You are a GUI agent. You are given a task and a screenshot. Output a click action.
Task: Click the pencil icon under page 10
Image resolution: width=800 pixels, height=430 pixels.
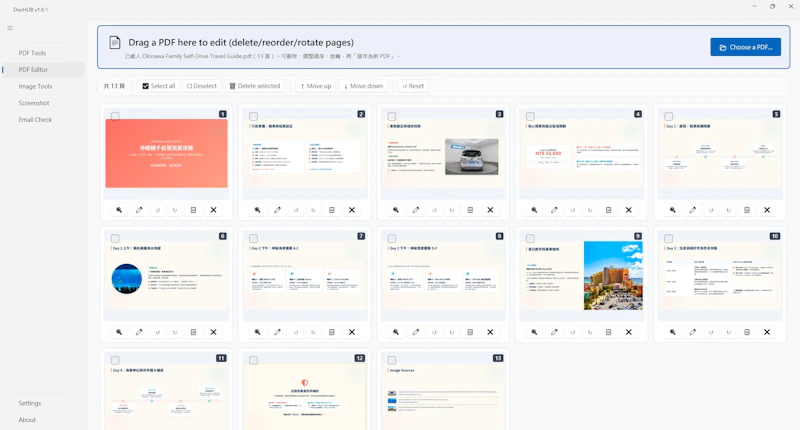pyautogui.click(x=692, y=332)
